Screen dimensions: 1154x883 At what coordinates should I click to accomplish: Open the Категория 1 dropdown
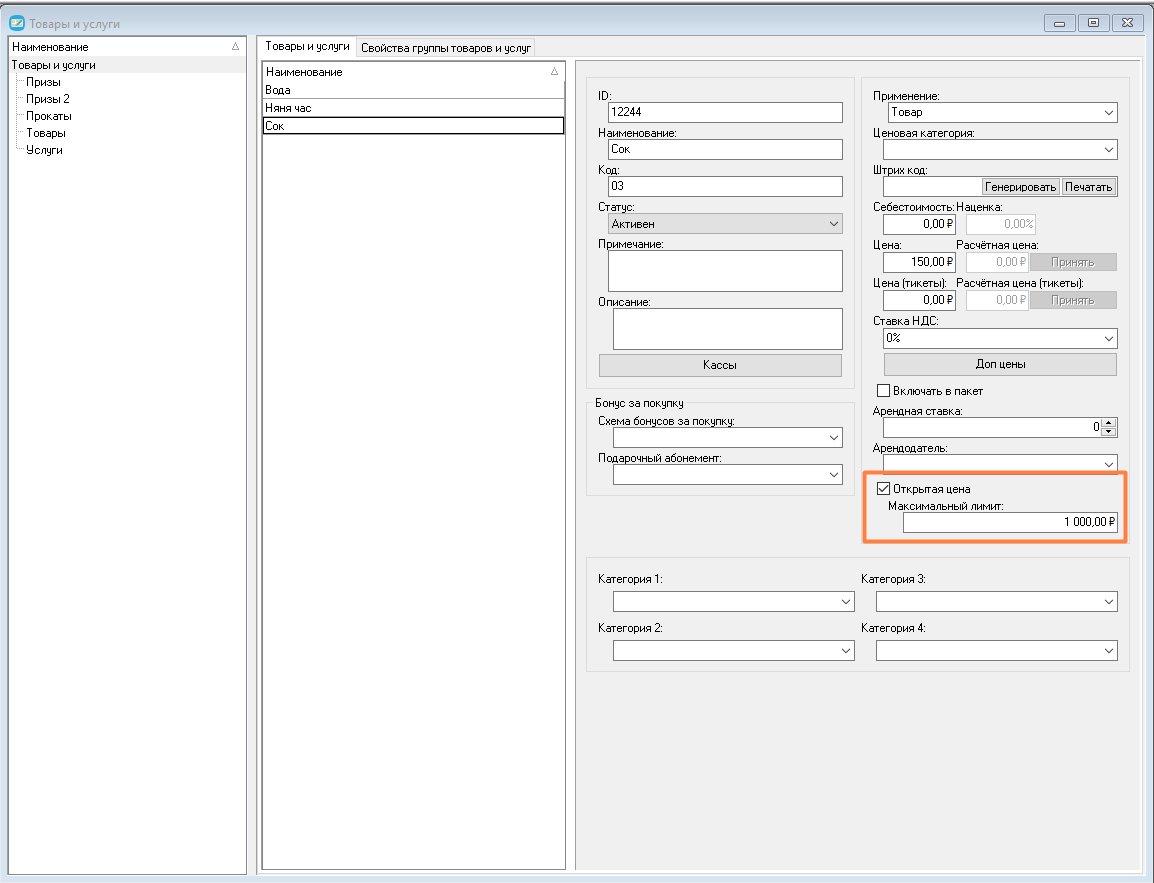pyautogui.click(x=734, y=602)
